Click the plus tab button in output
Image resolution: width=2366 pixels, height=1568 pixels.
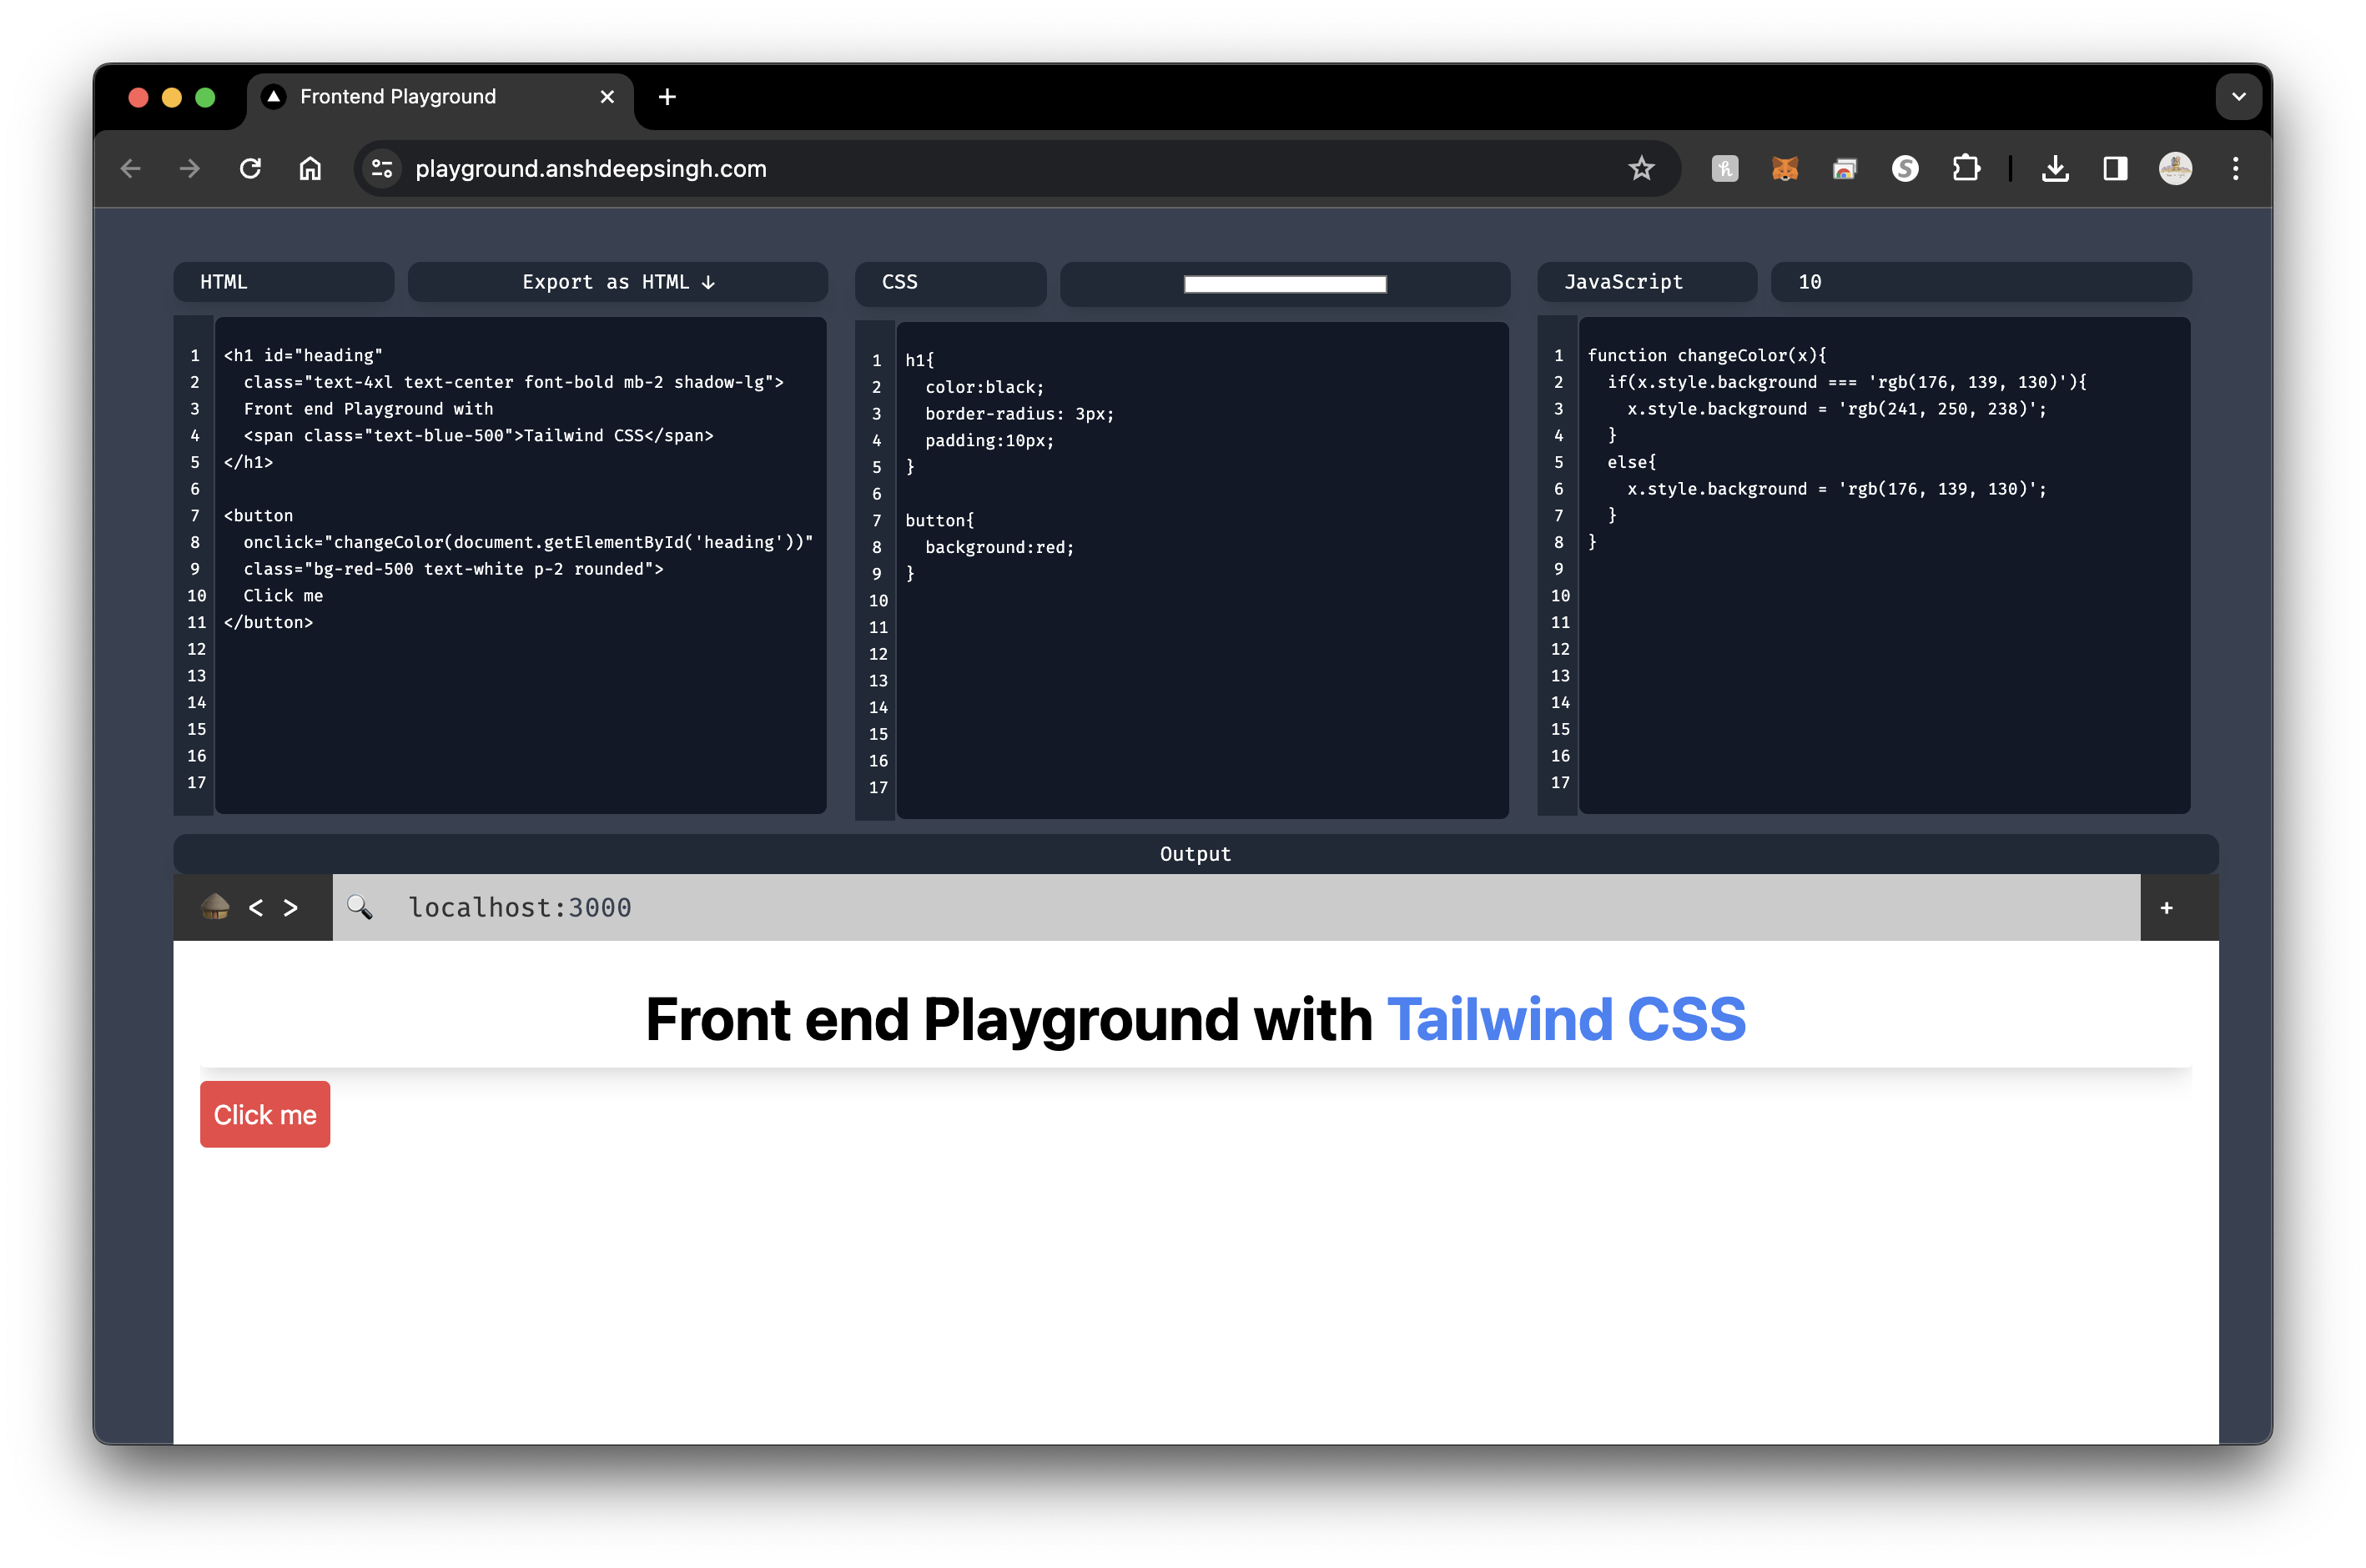2167,907
